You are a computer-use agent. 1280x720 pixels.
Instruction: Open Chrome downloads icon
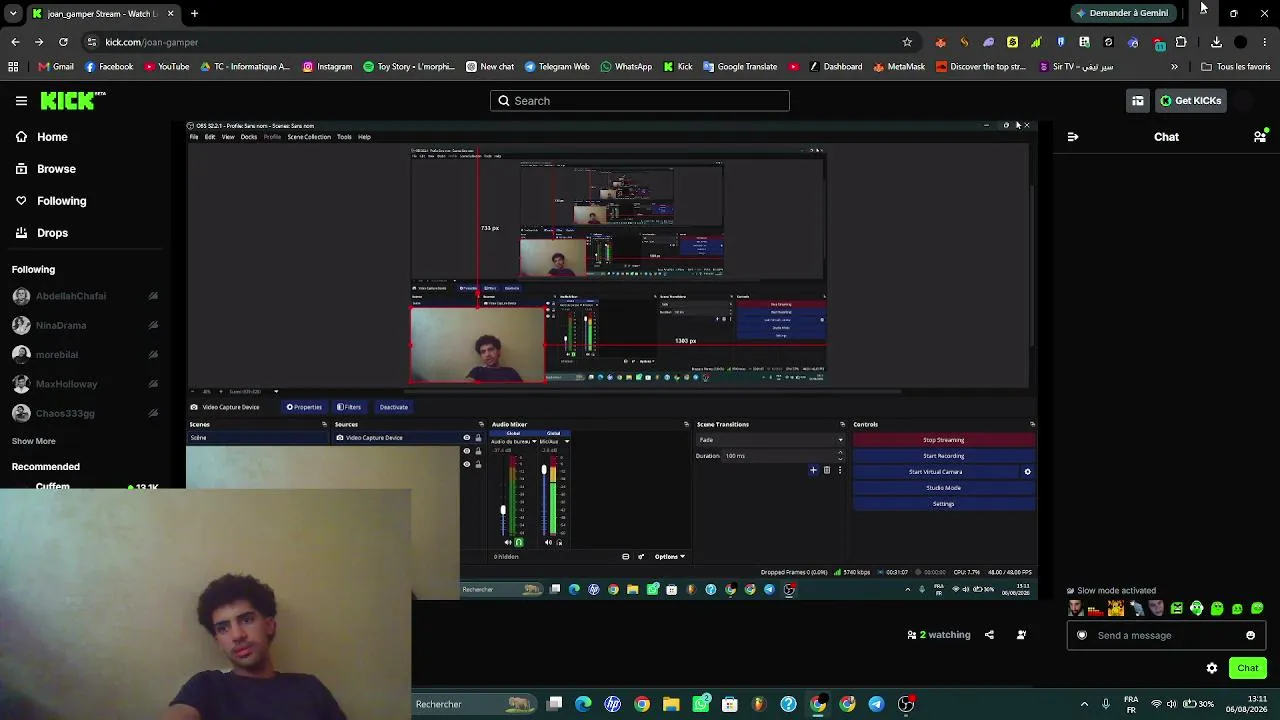[x=1216, y=42]
